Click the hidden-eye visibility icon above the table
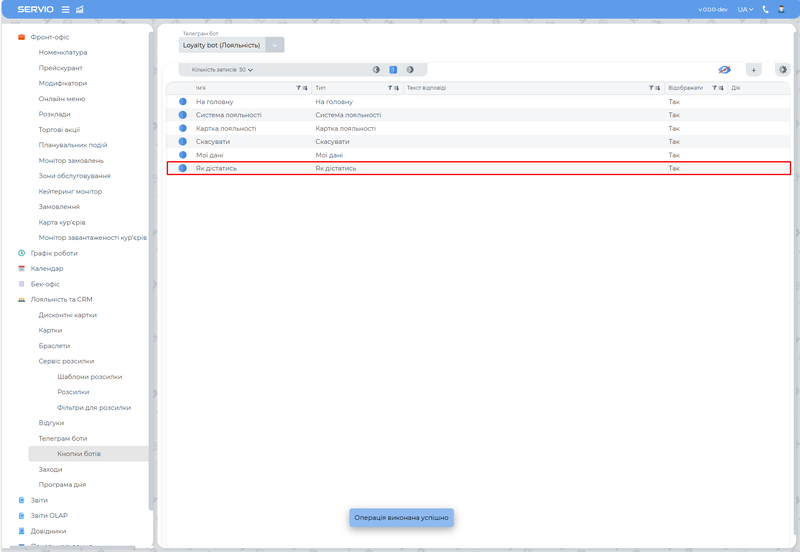The width and height of the screenshot is (800, 552). click(x=725, y=70)
